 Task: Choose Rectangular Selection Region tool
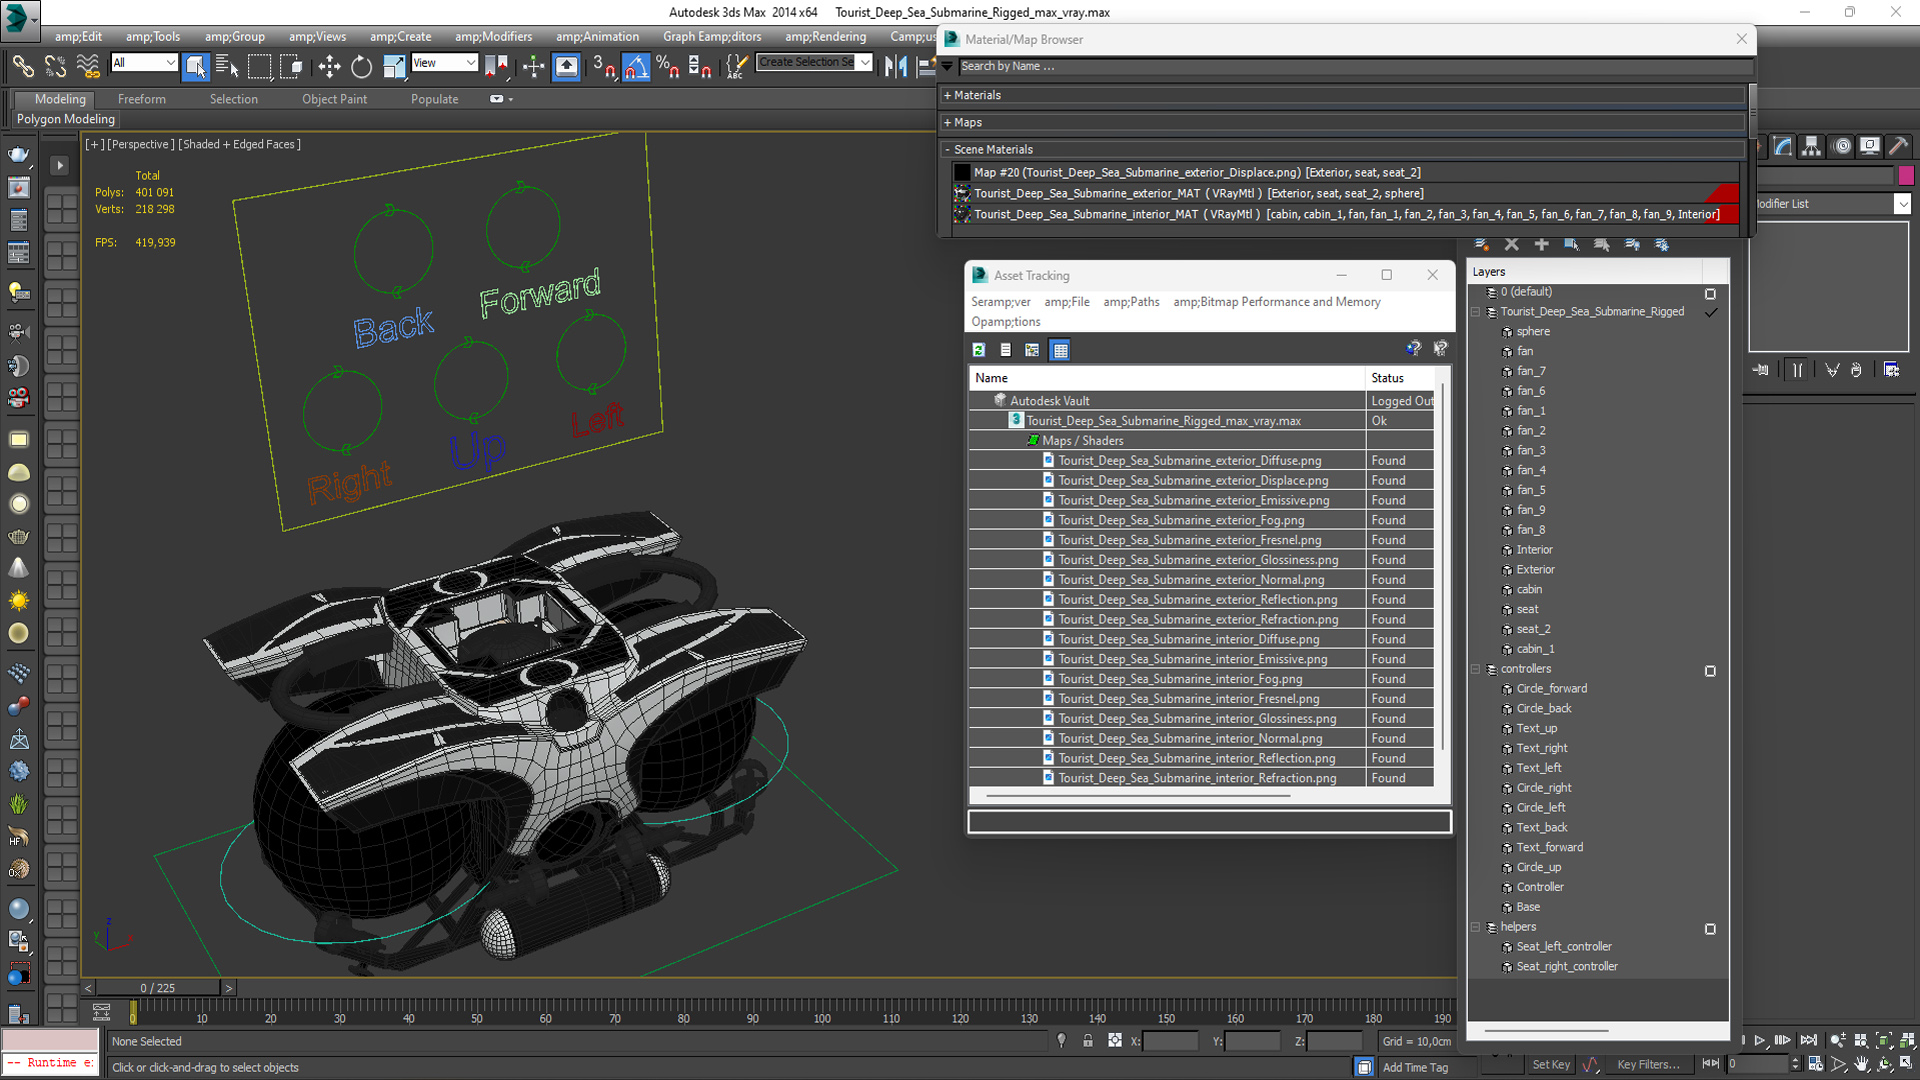point(259,66)
